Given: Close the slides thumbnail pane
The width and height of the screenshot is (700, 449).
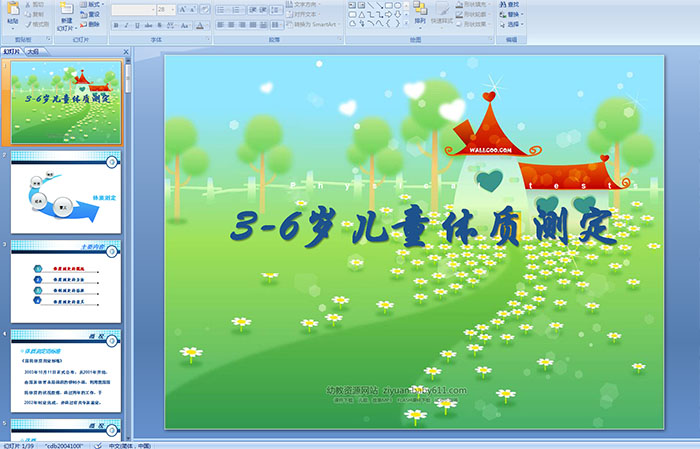Looking at the screenshot, I should pos(126,52).
